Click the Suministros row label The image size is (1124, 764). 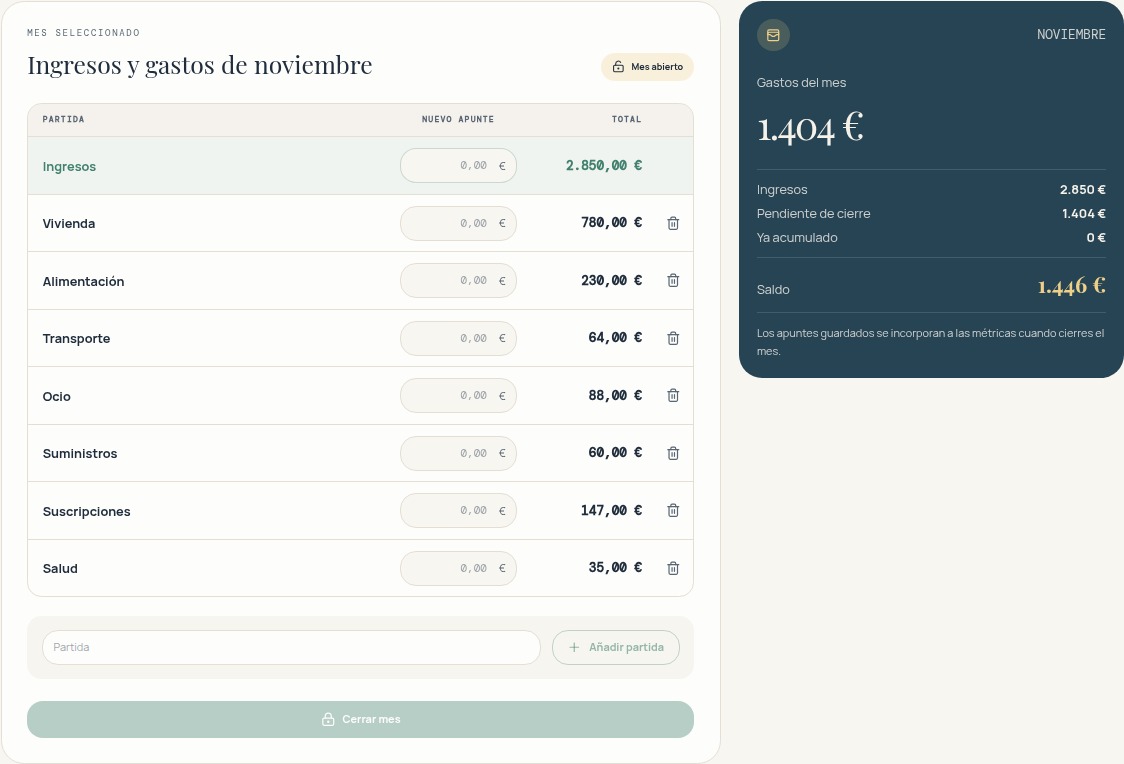[x=80, y=454]
